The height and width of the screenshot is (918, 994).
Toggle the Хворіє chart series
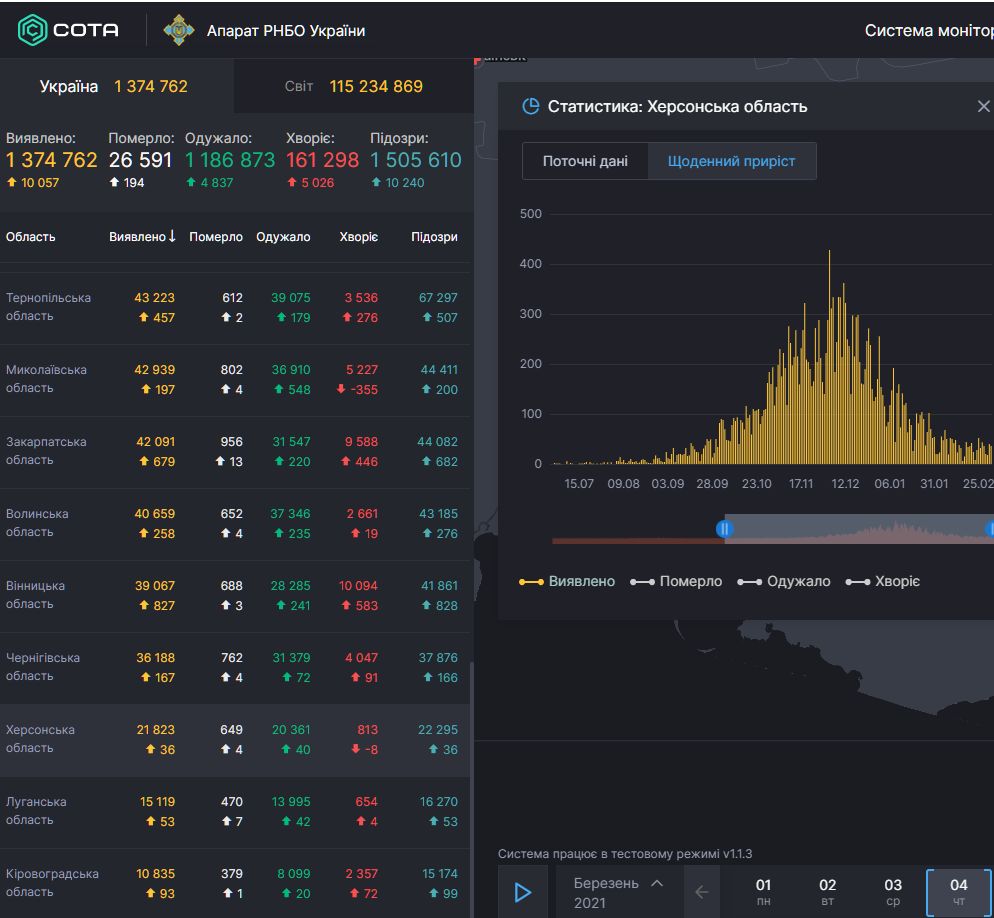tap(882, 581)
